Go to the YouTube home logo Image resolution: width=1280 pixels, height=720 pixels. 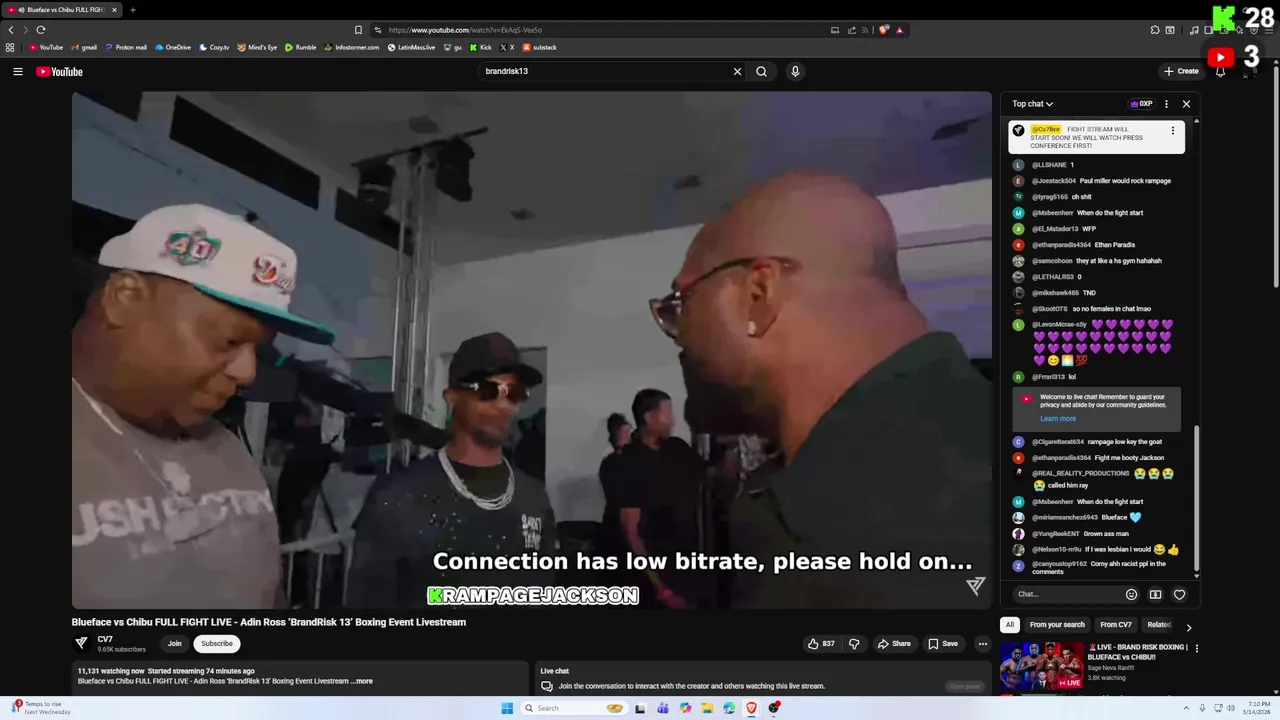coord(59,71)
